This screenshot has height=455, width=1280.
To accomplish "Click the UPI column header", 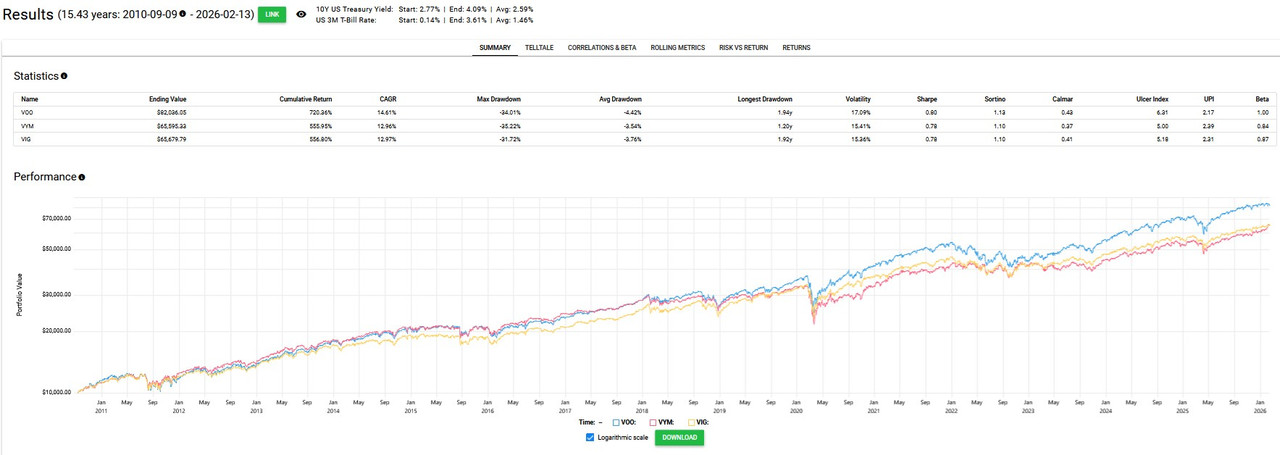I will (x=1209, y=99).
